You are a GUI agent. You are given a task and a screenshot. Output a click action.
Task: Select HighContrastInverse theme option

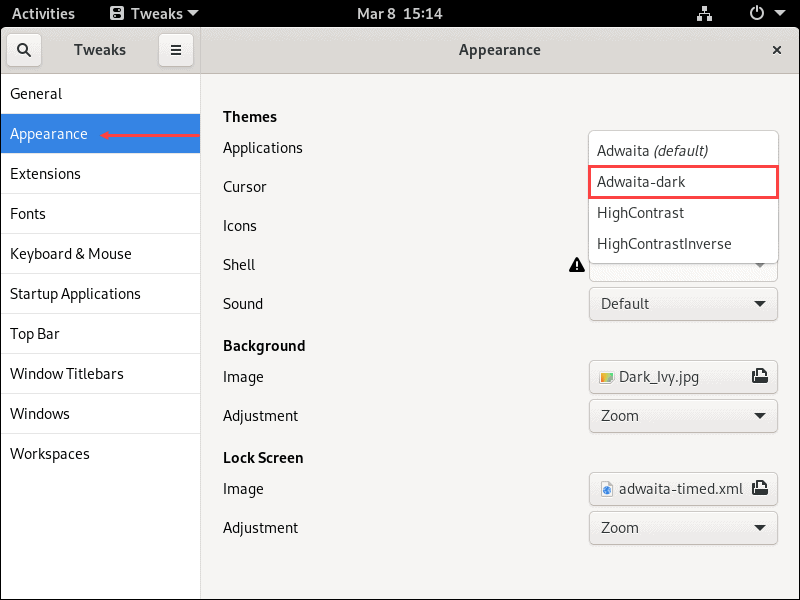coord(683,244)
